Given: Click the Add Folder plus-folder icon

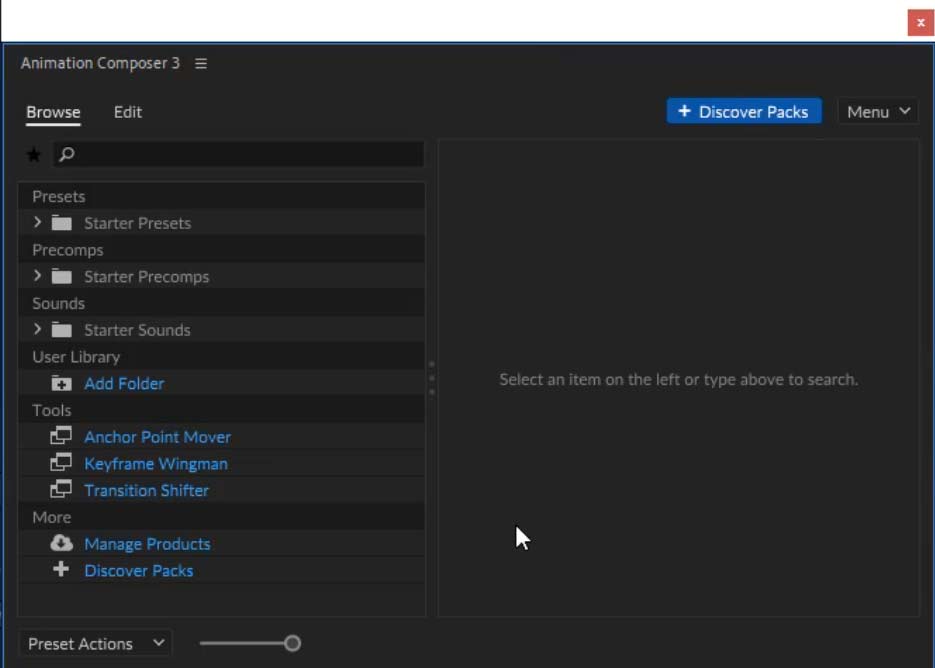Looking at the screenshot, I should click(61, 384).
